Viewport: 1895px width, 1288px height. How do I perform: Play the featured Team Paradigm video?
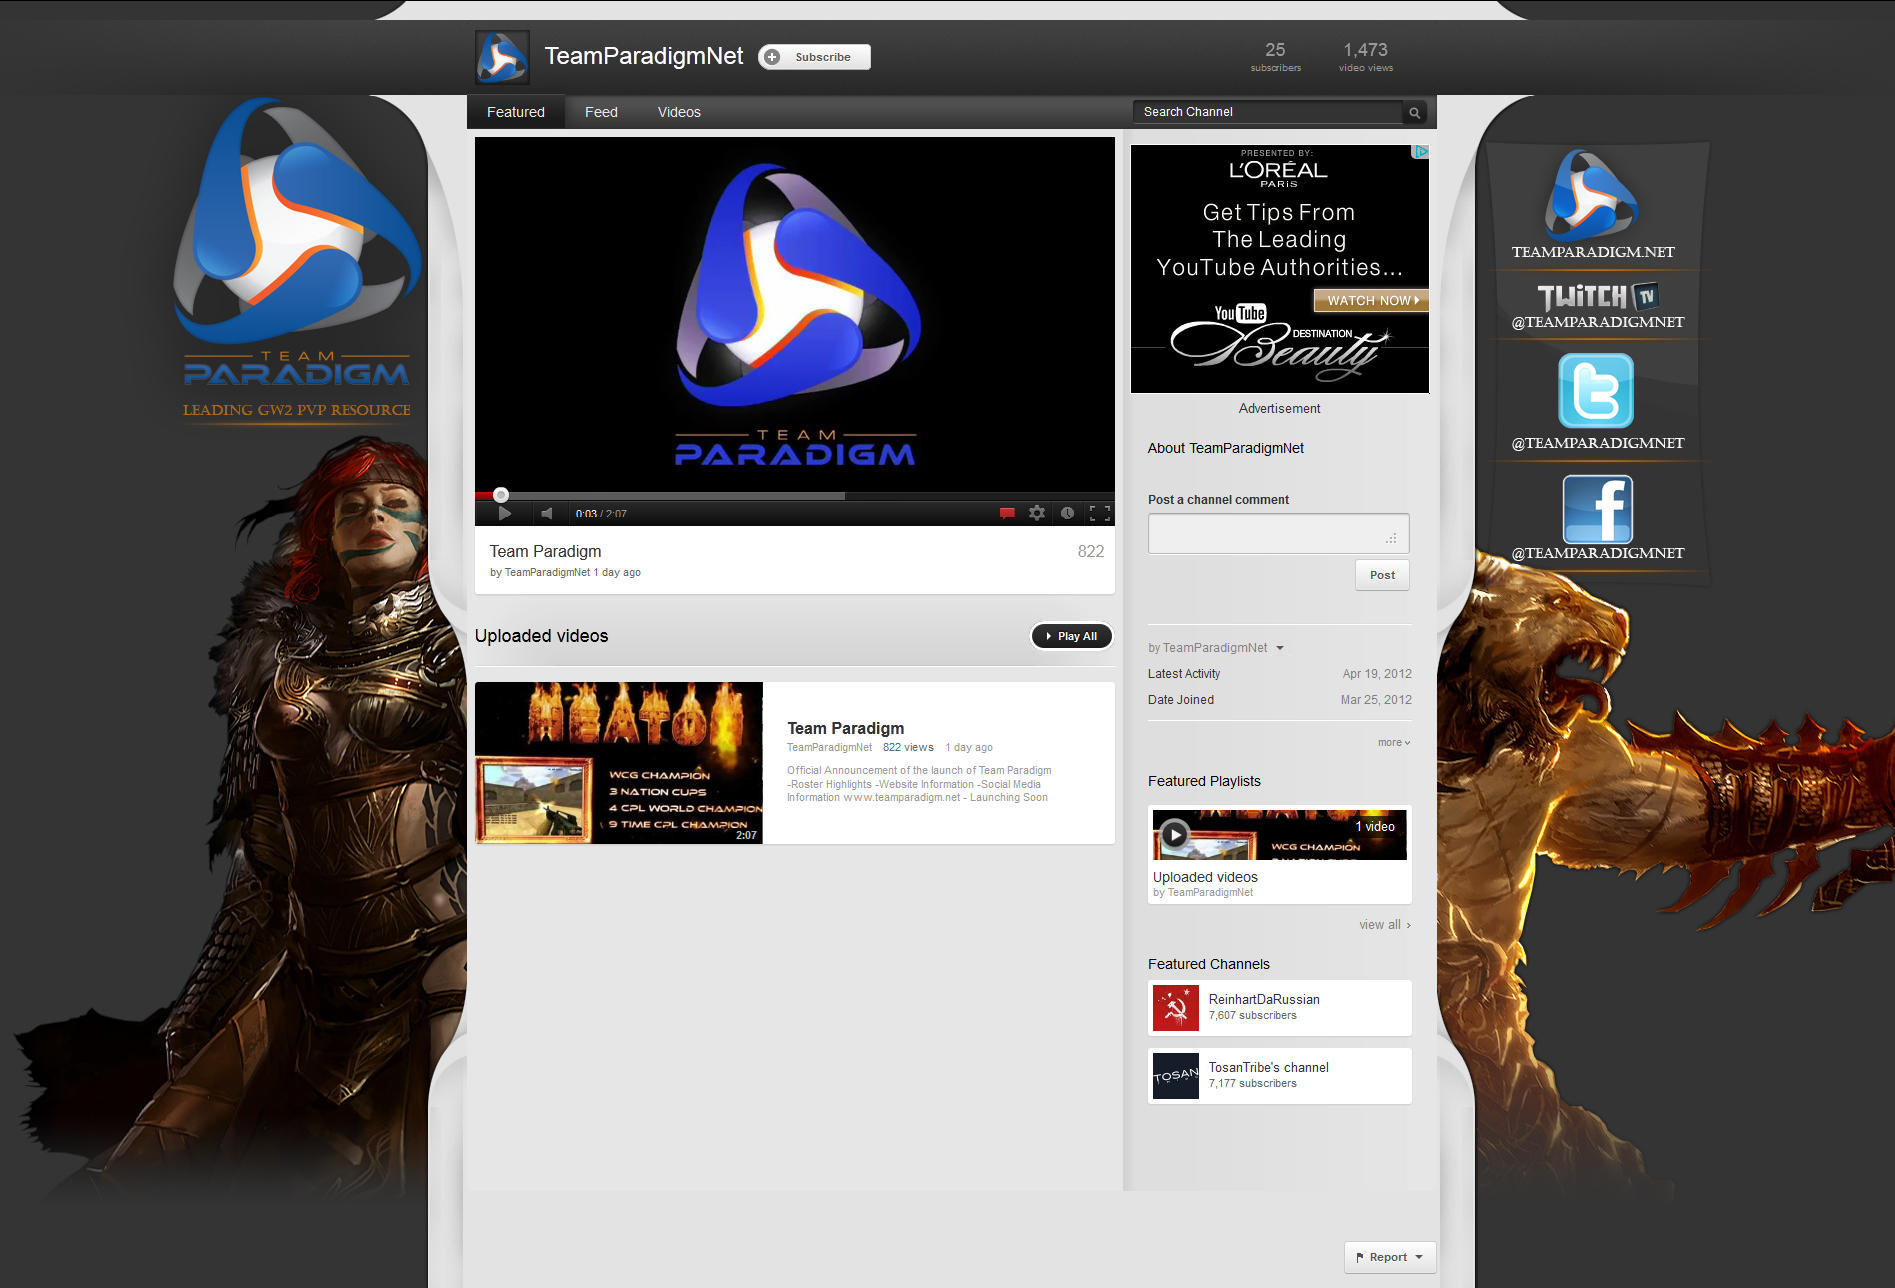505,513
